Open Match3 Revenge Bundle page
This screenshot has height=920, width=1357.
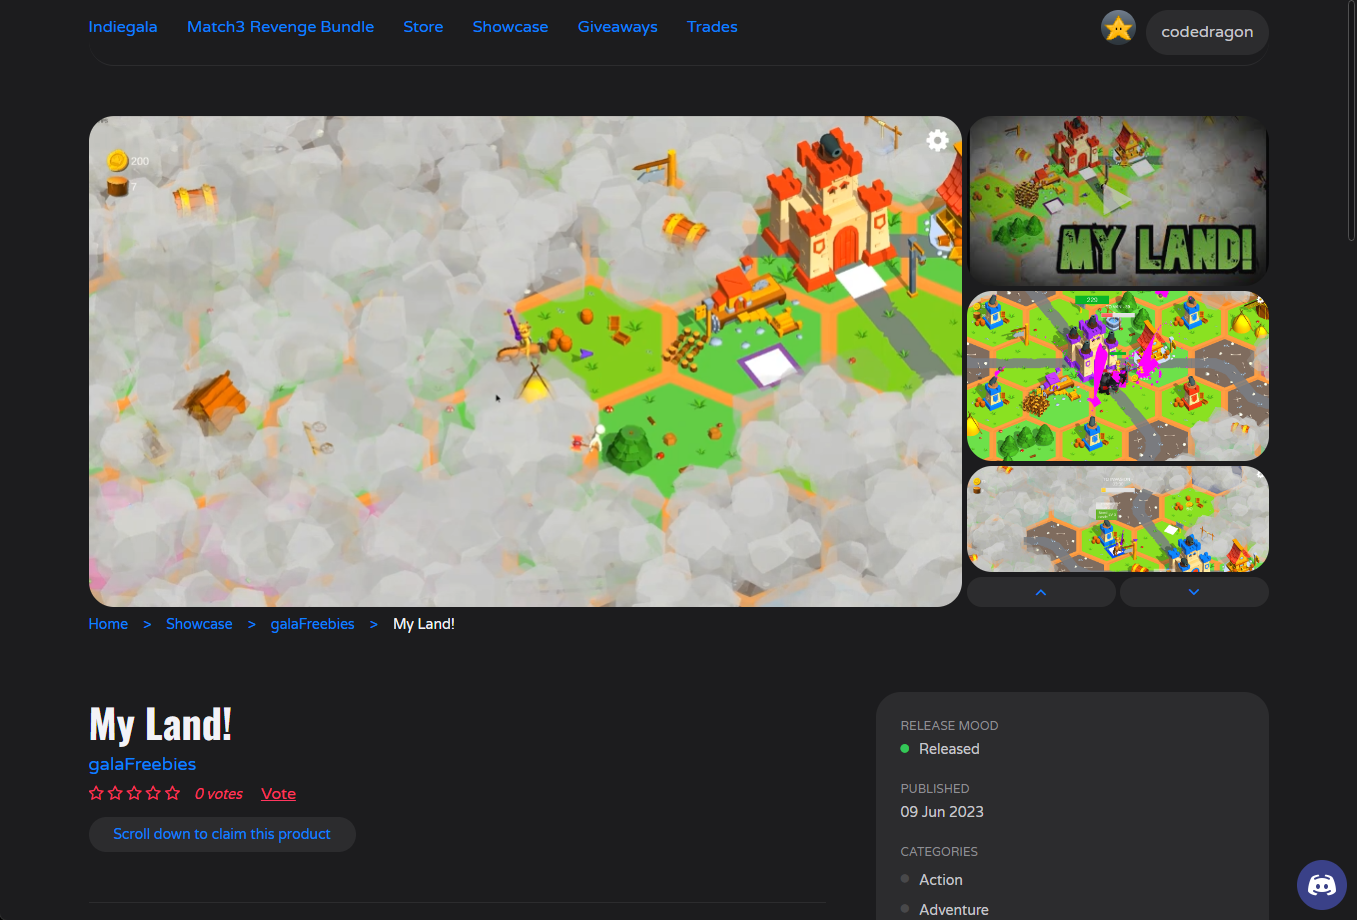pyautogui.click(x=280, y=27)
